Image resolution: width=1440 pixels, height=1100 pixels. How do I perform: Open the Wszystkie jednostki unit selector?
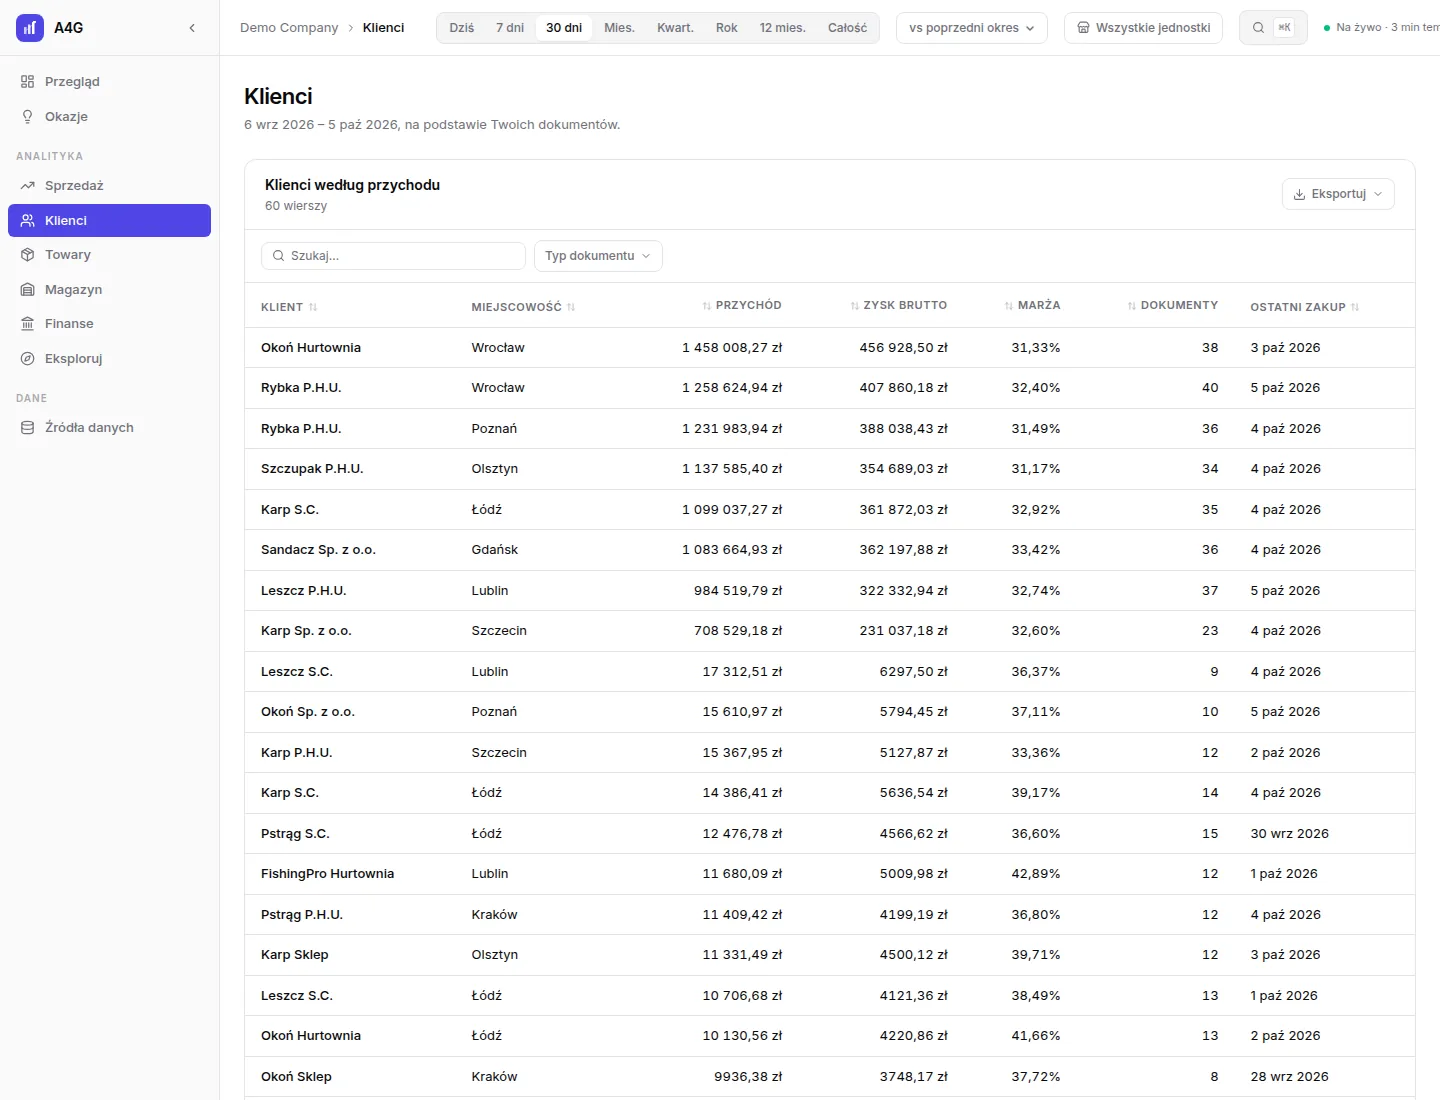pyautogui.click(x=1143, y=28)
